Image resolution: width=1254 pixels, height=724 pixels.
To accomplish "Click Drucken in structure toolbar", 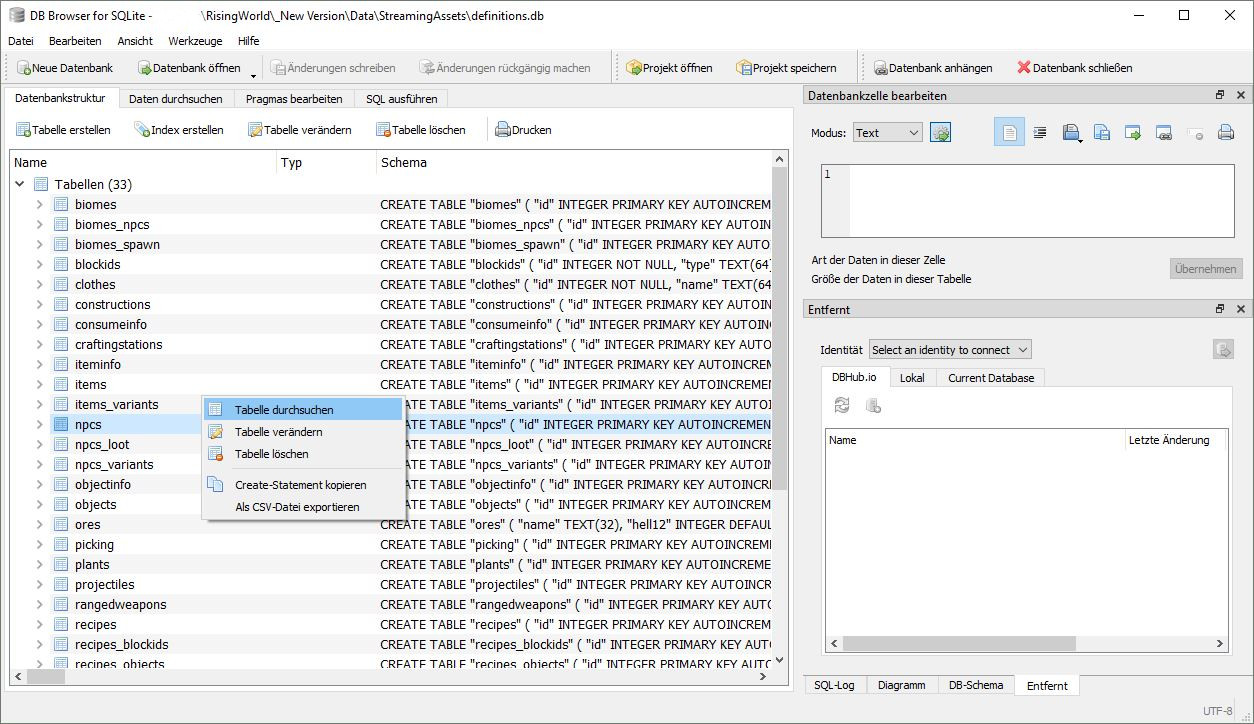I will pos(523,130).
